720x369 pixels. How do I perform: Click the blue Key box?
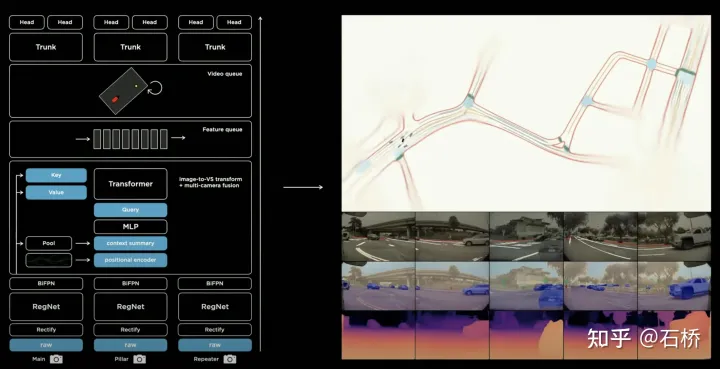pyautogui.click(x=56, y=175)
